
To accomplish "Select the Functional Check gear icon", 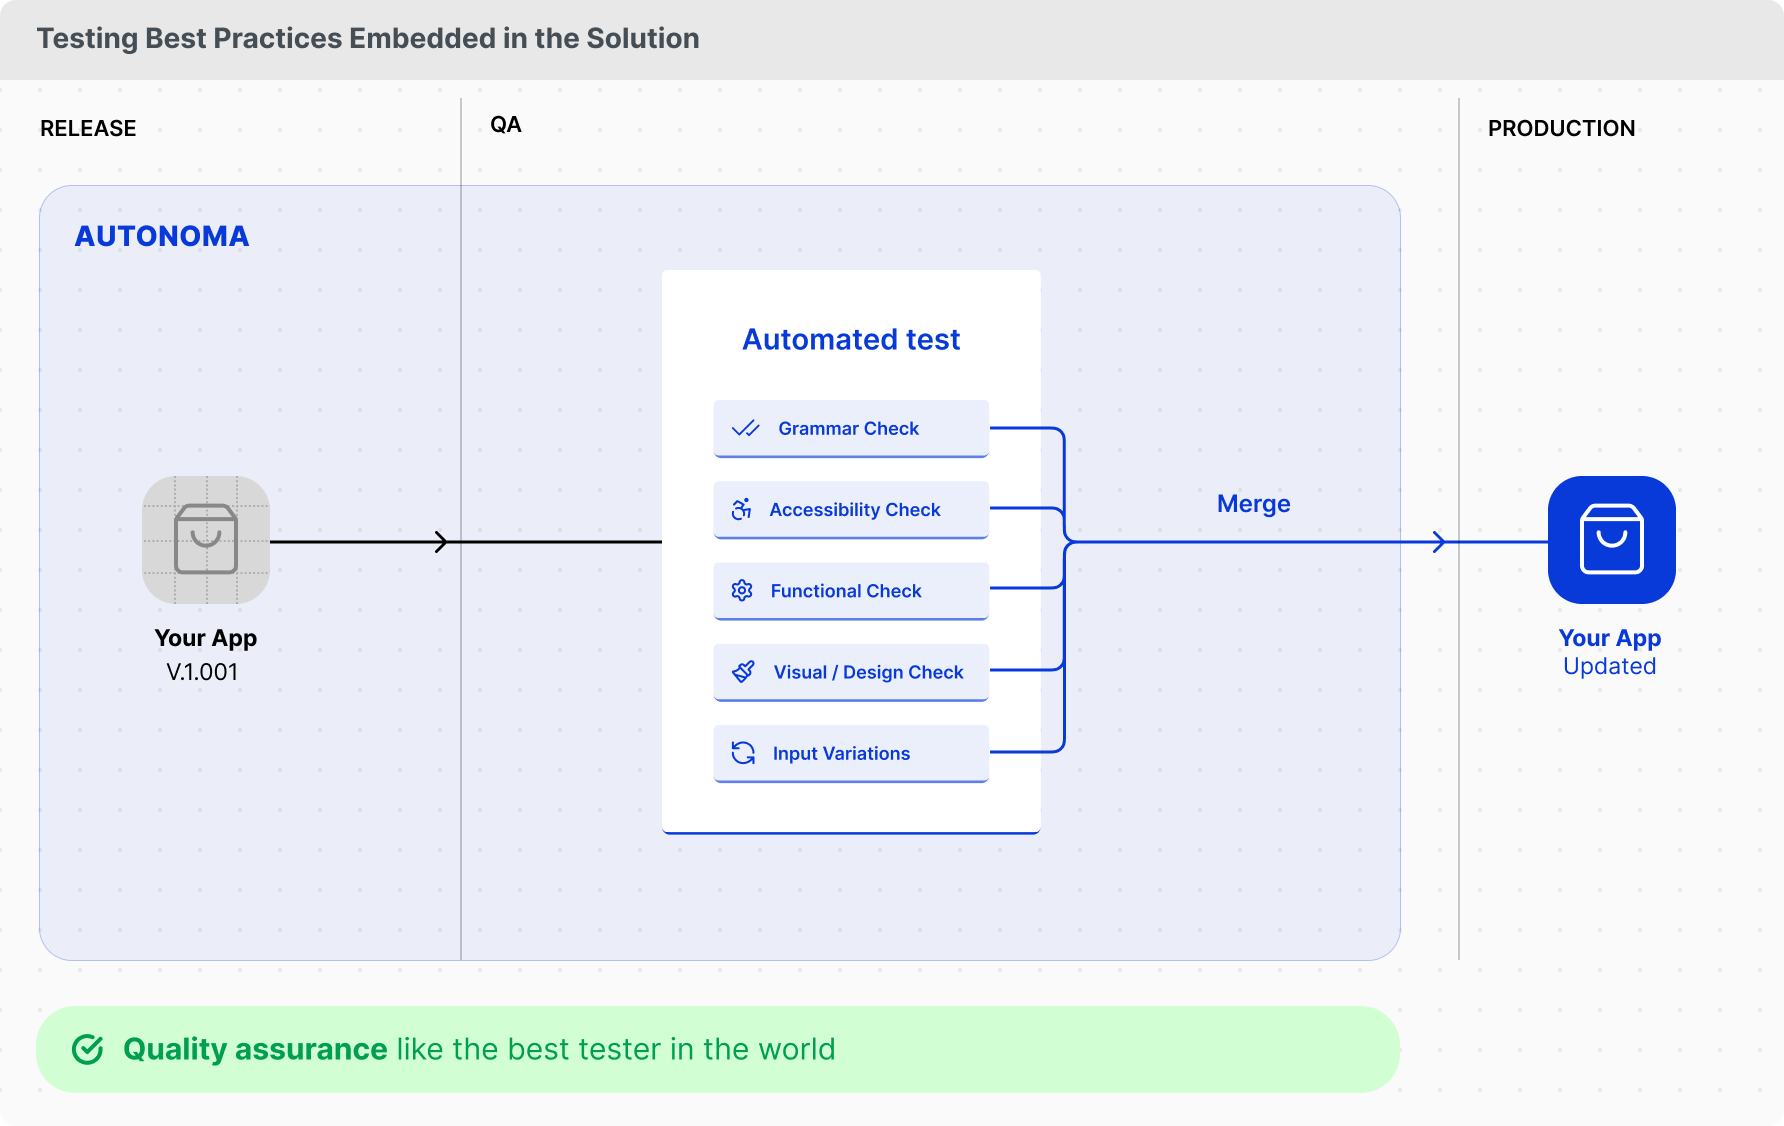I will 741,590.
